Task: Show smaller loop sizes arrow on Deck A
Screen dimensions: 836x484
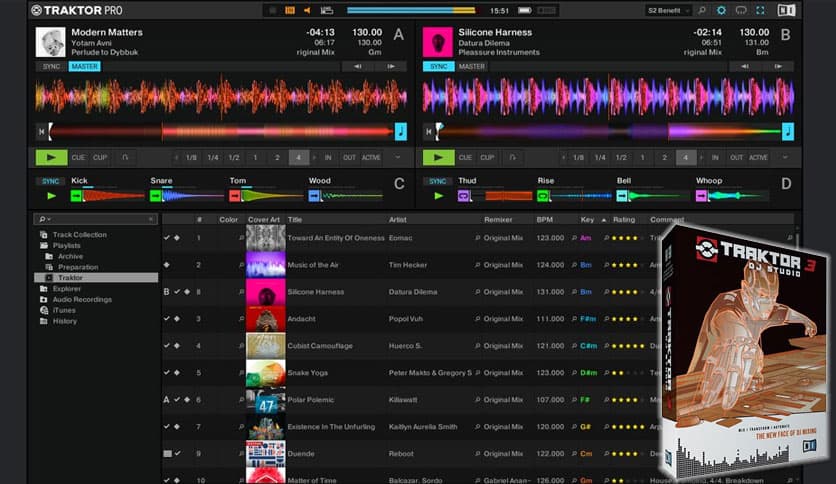Action: click(176, 157)
